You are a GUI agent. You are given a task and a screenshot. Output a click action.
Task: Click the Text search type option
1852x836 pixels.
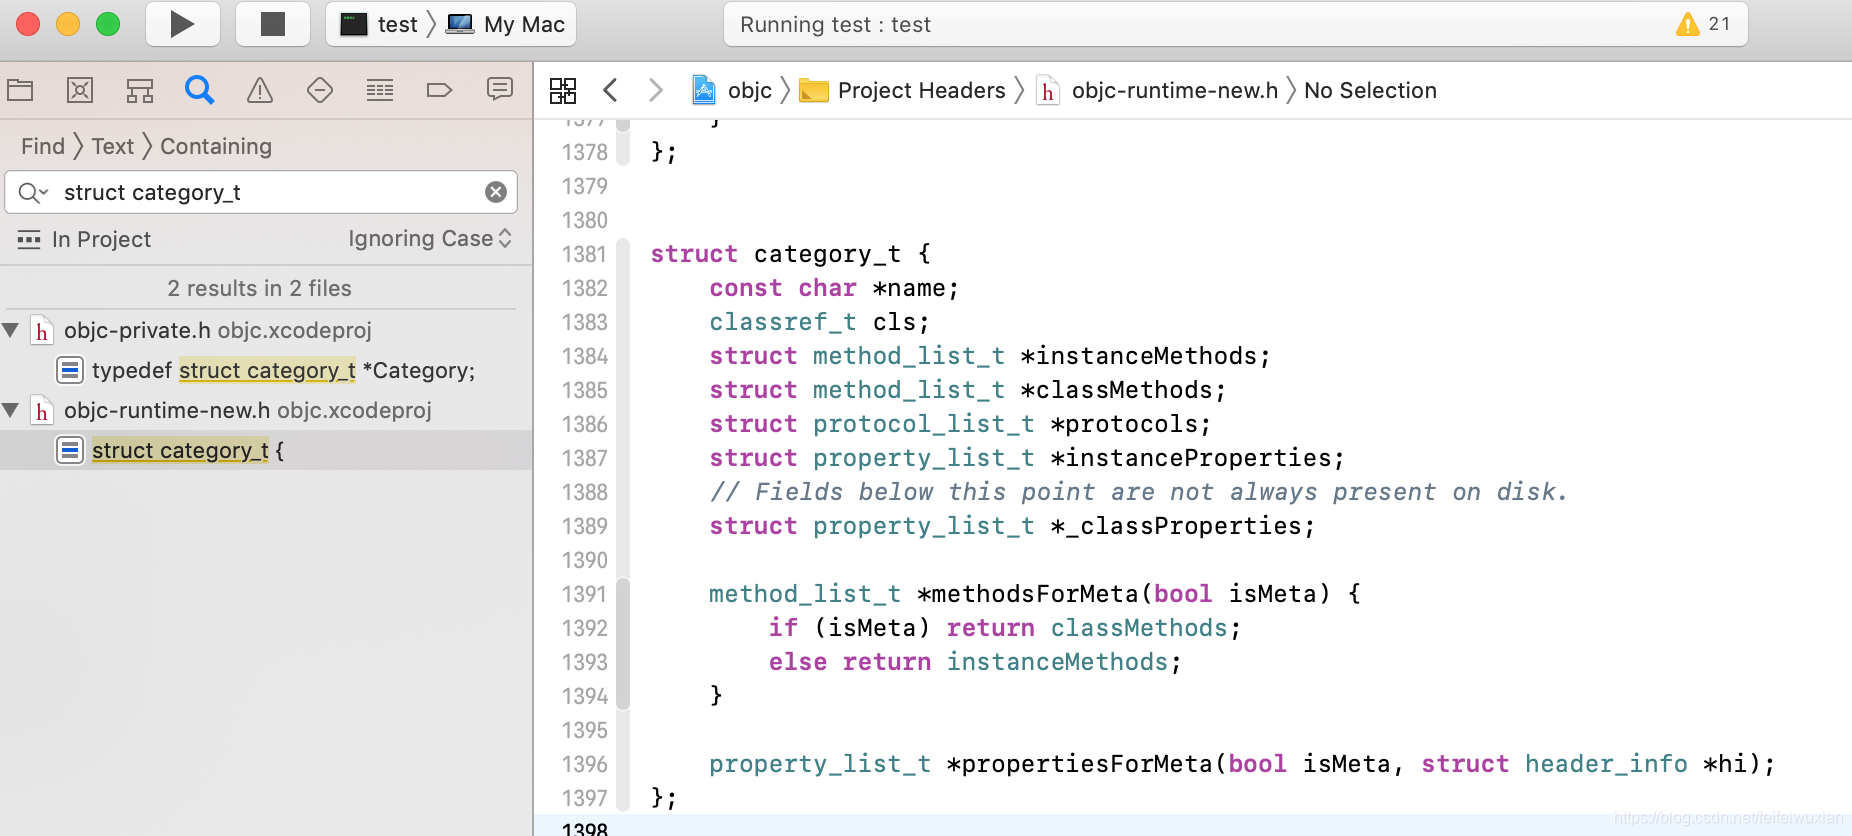[x=113, y=146]
